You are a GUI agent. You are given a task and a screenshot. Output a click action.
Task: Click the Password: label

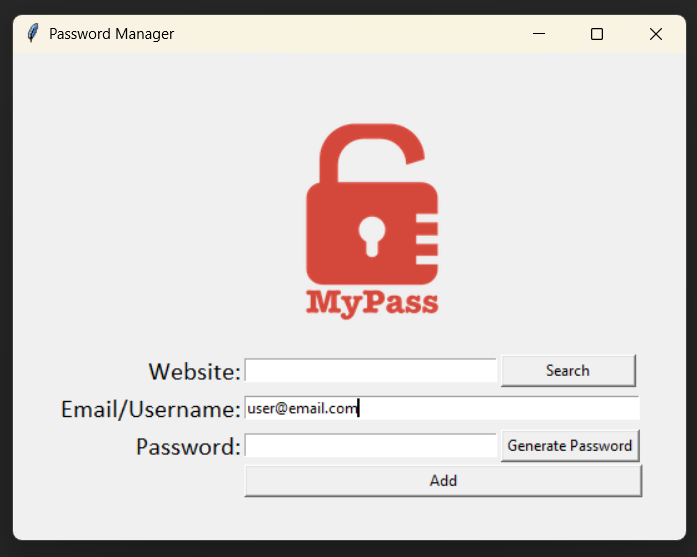pyautogui.click(x=188, y=446)
